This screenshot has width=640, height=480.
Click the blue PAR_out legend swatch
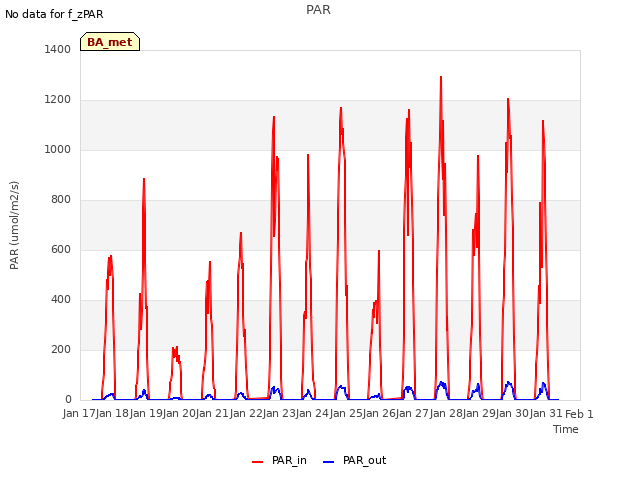tap(329, 462)
